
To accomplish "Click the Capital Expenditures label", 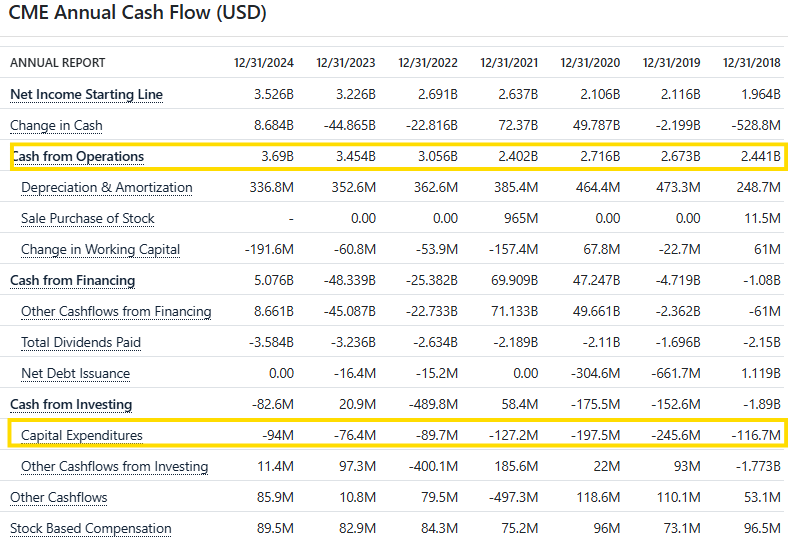I will pos(82,436).
